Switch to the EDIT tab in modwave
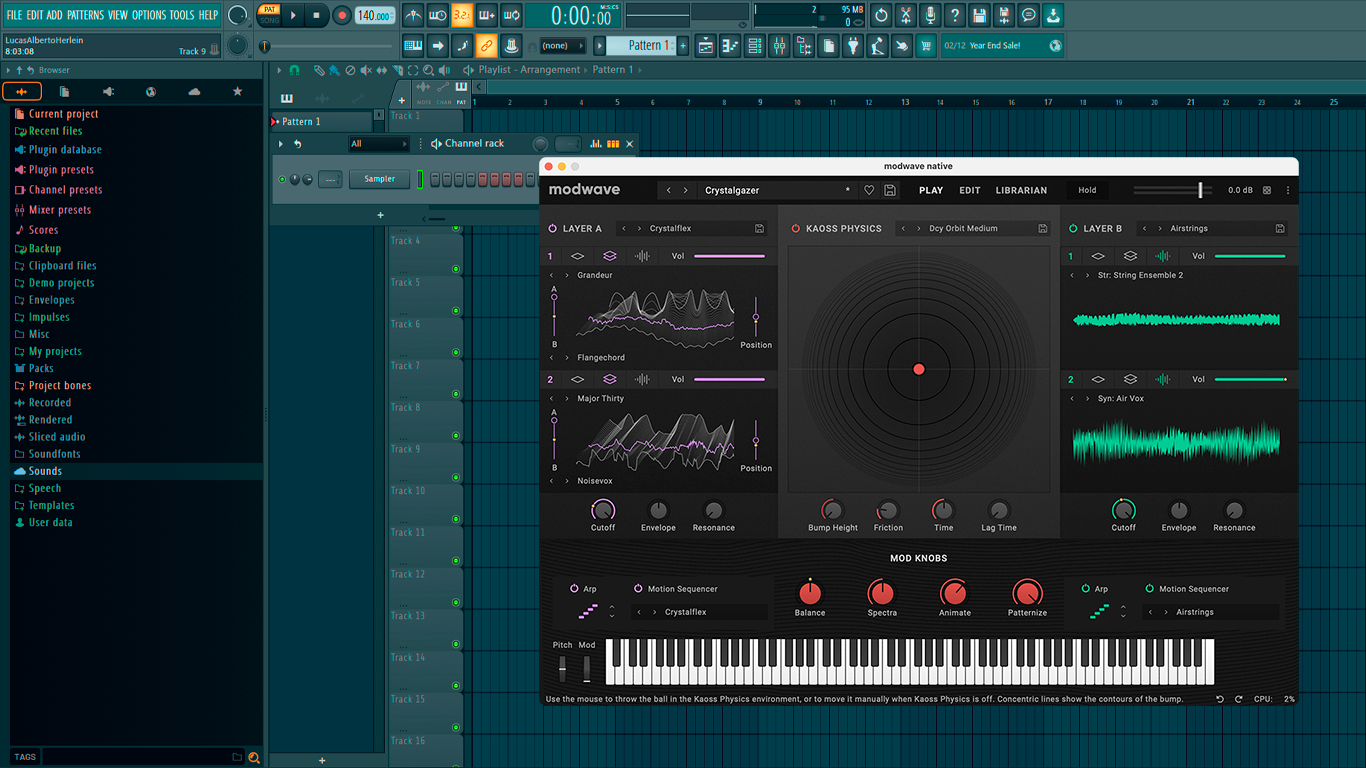This screenshot has height=768, width=1366. pyautogui.click(x=970, y=190)
